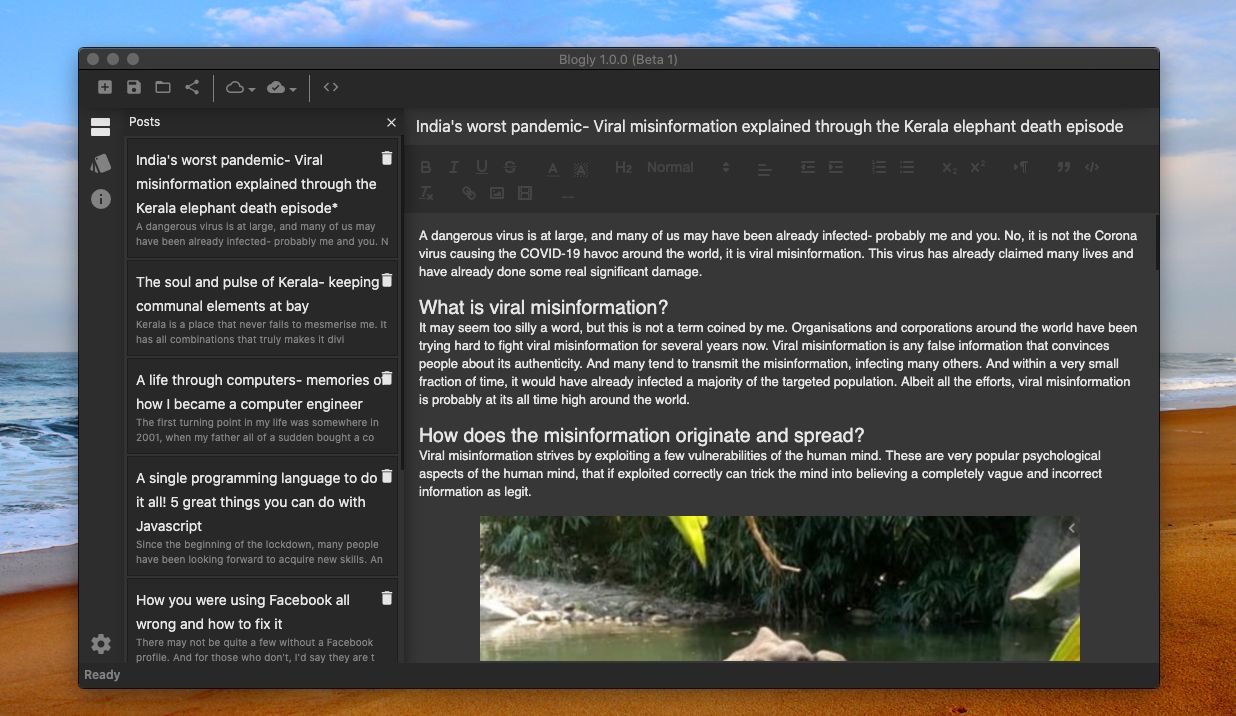
Task: Open the text color picker
Action: (551, 167)
